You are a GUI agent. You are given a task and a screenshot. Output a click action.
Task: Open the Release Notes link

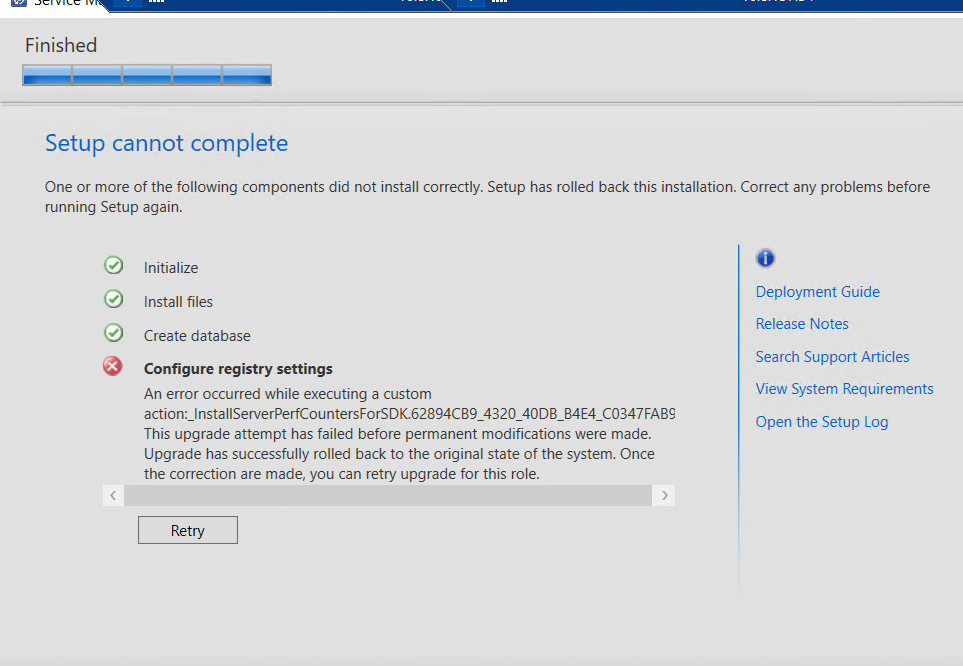pyautogui.click(x=802, y=324)
